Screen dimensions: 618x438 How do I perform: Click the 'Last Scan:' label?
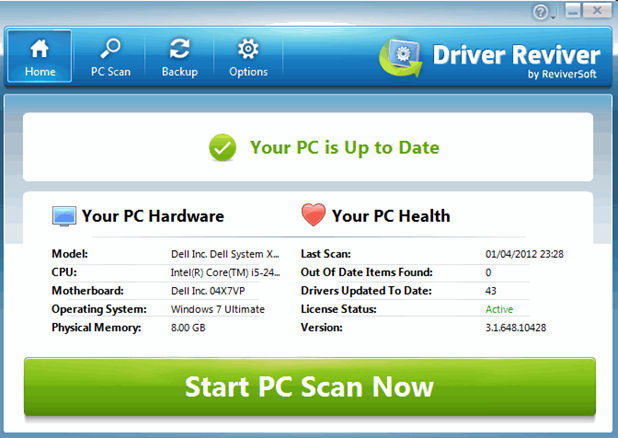tap(326, 254)
